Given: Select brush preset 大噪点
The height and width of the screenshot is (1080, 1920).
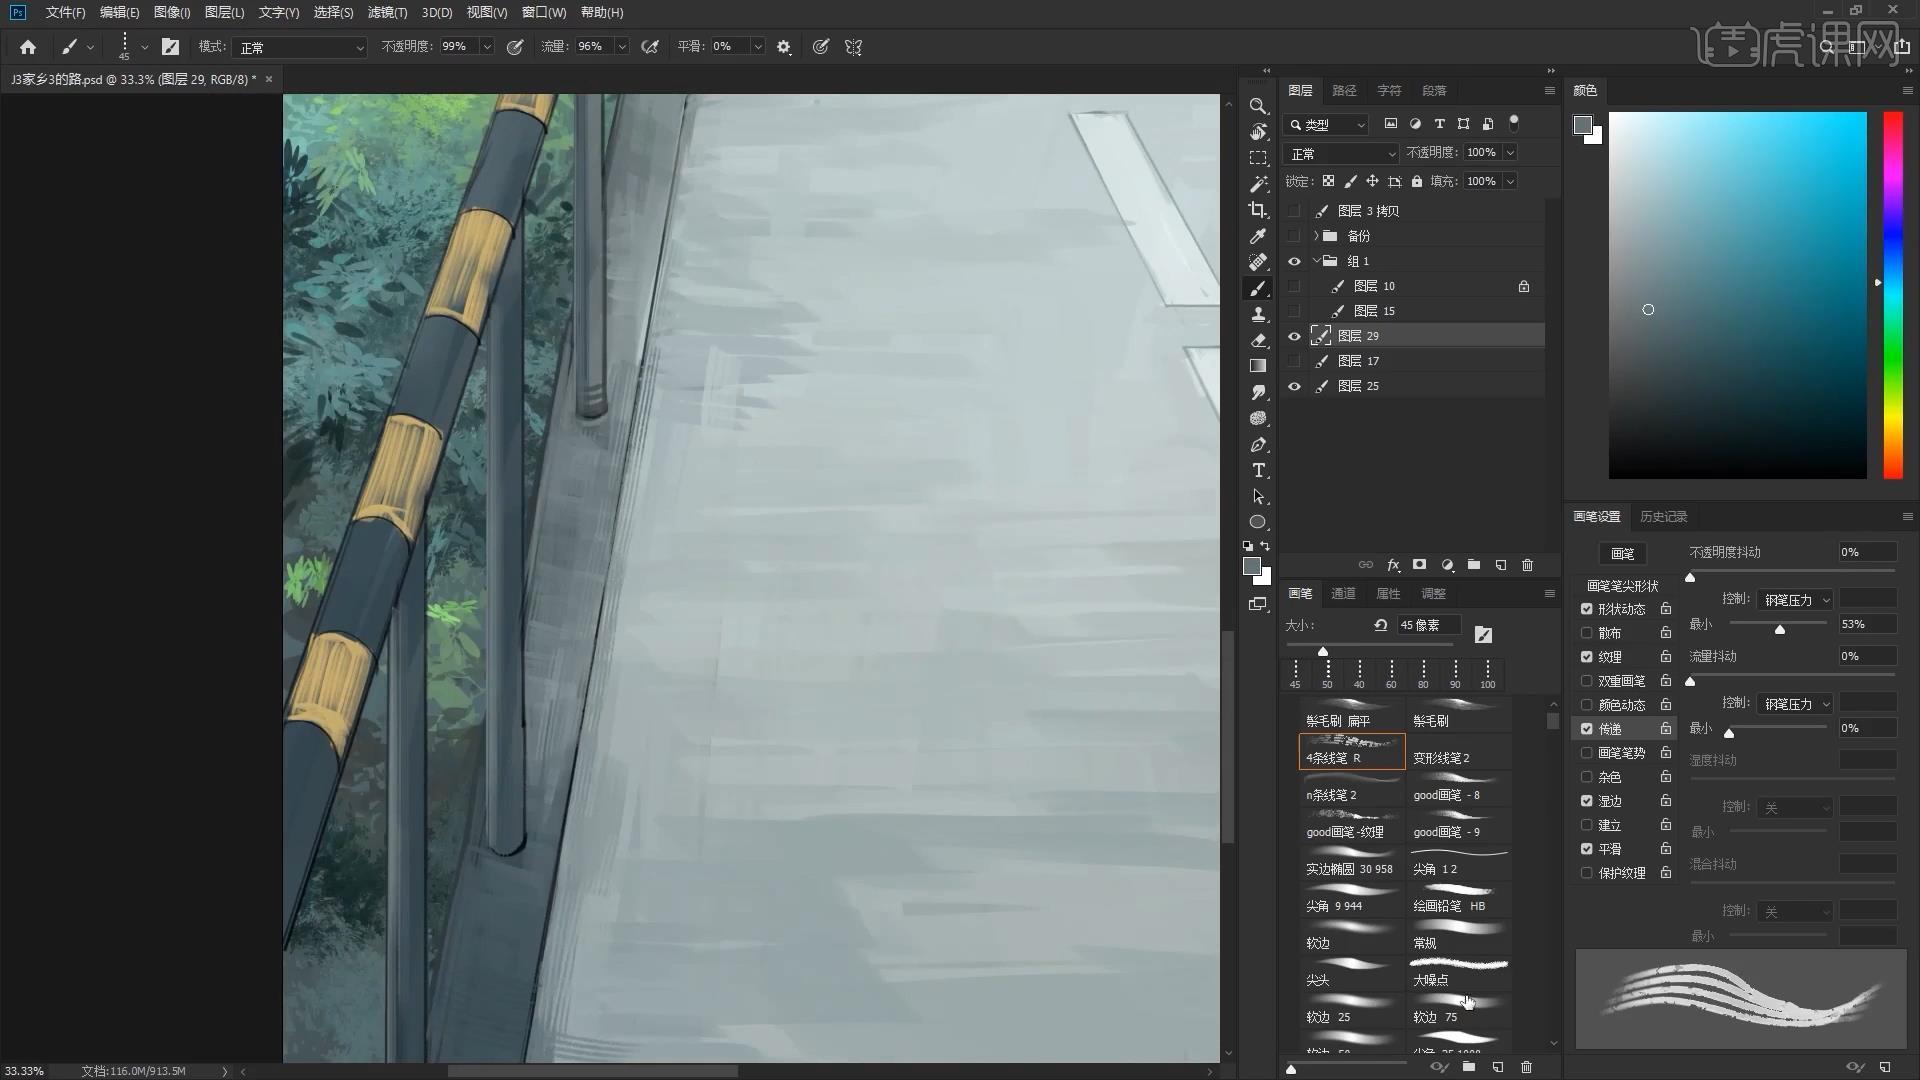Looking at the screenshot, I should 1460,973.
